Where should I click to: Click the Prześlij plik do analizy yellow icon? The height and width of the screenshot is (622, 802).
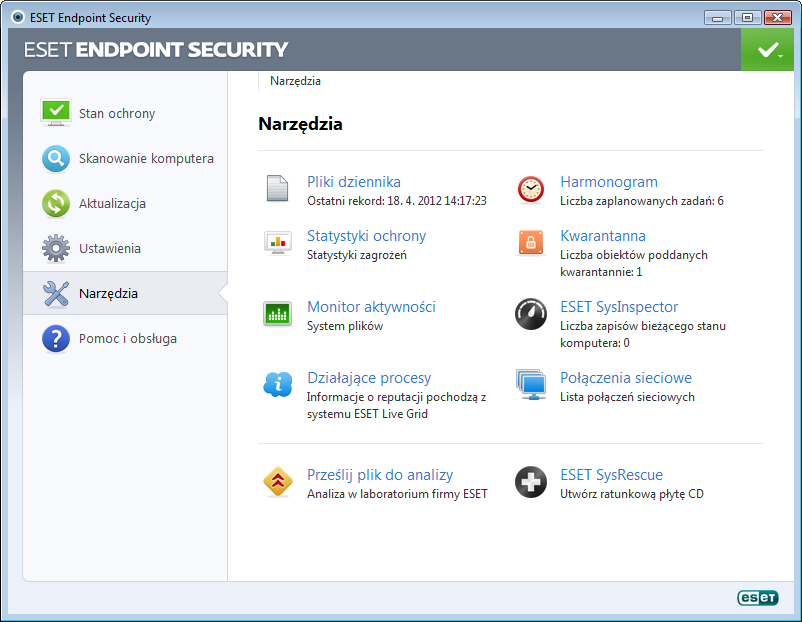tap(278, 481)
